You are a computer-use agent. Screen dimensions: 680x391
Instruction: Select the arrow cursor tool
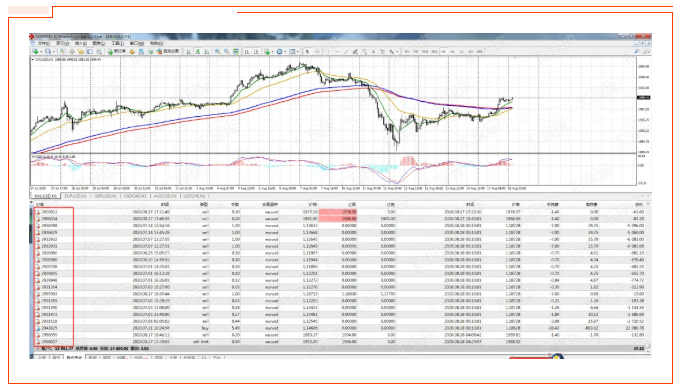(307, 51)
